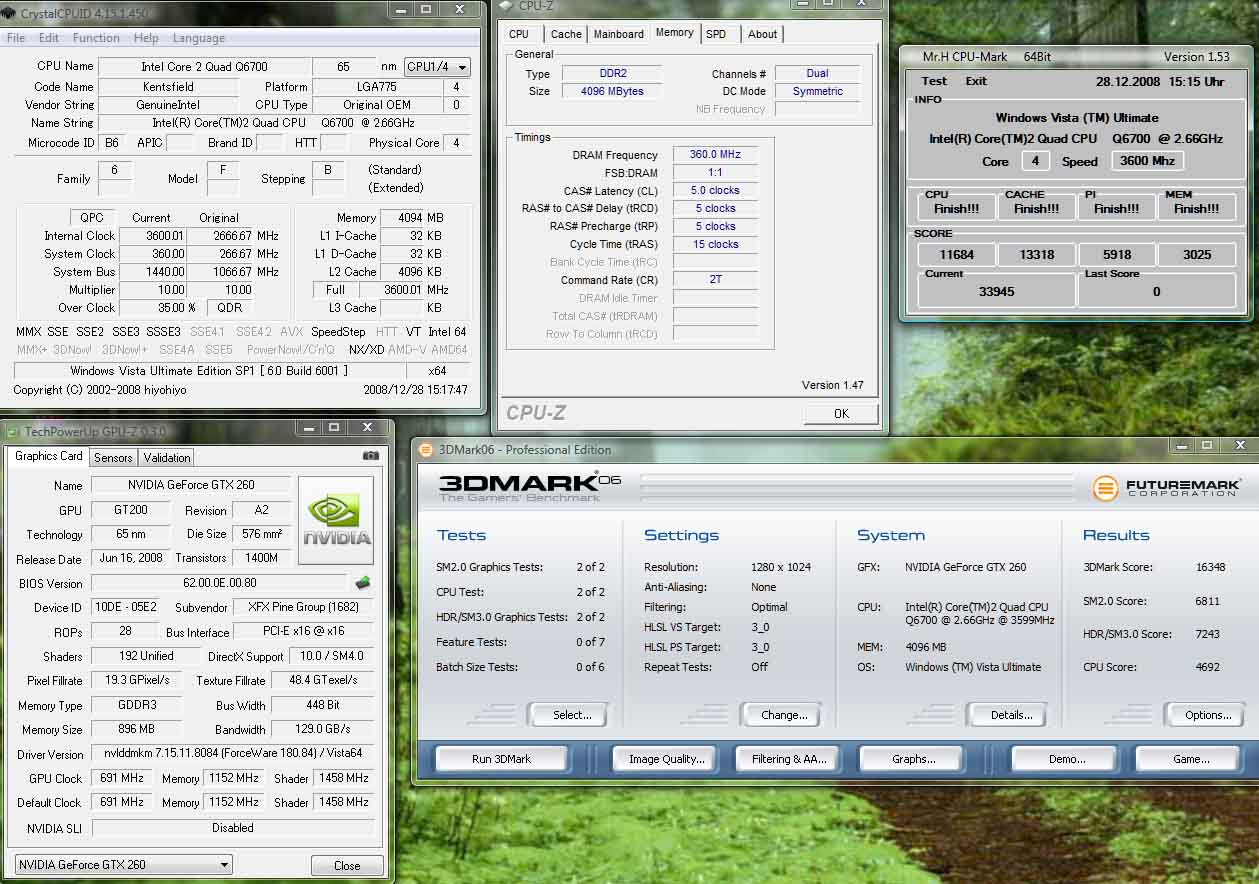Select the Graphics Card tab in GPU-Z
Viewport: 1259px width, 884px height.
coord(49,456)
